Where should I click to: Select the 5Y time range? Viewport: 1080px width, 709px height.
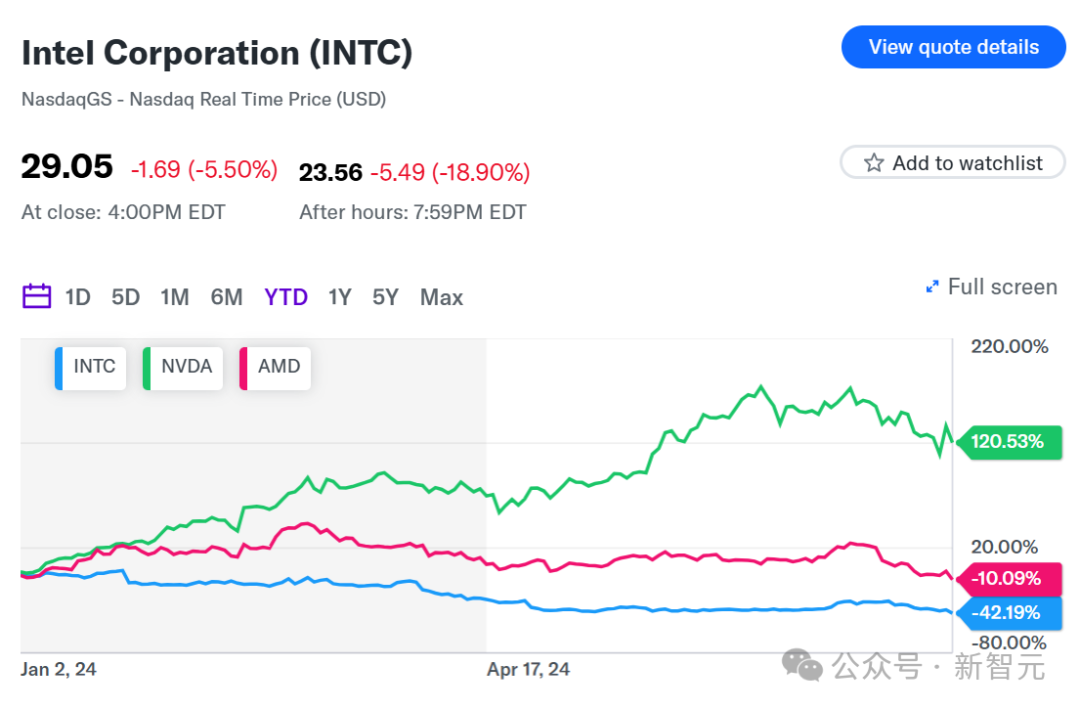coord(385,297)
